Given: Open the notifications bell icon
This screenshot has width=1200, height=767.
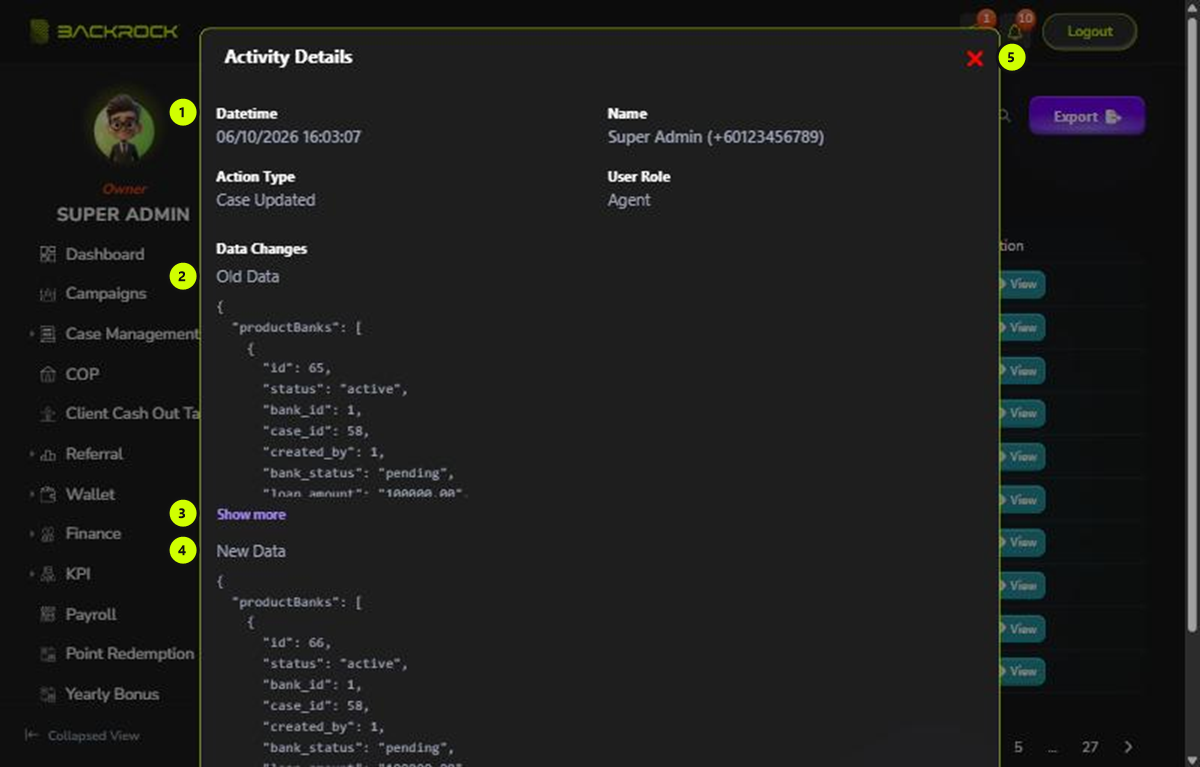Looking at the screenshot, I should (x=1015, y=32).
